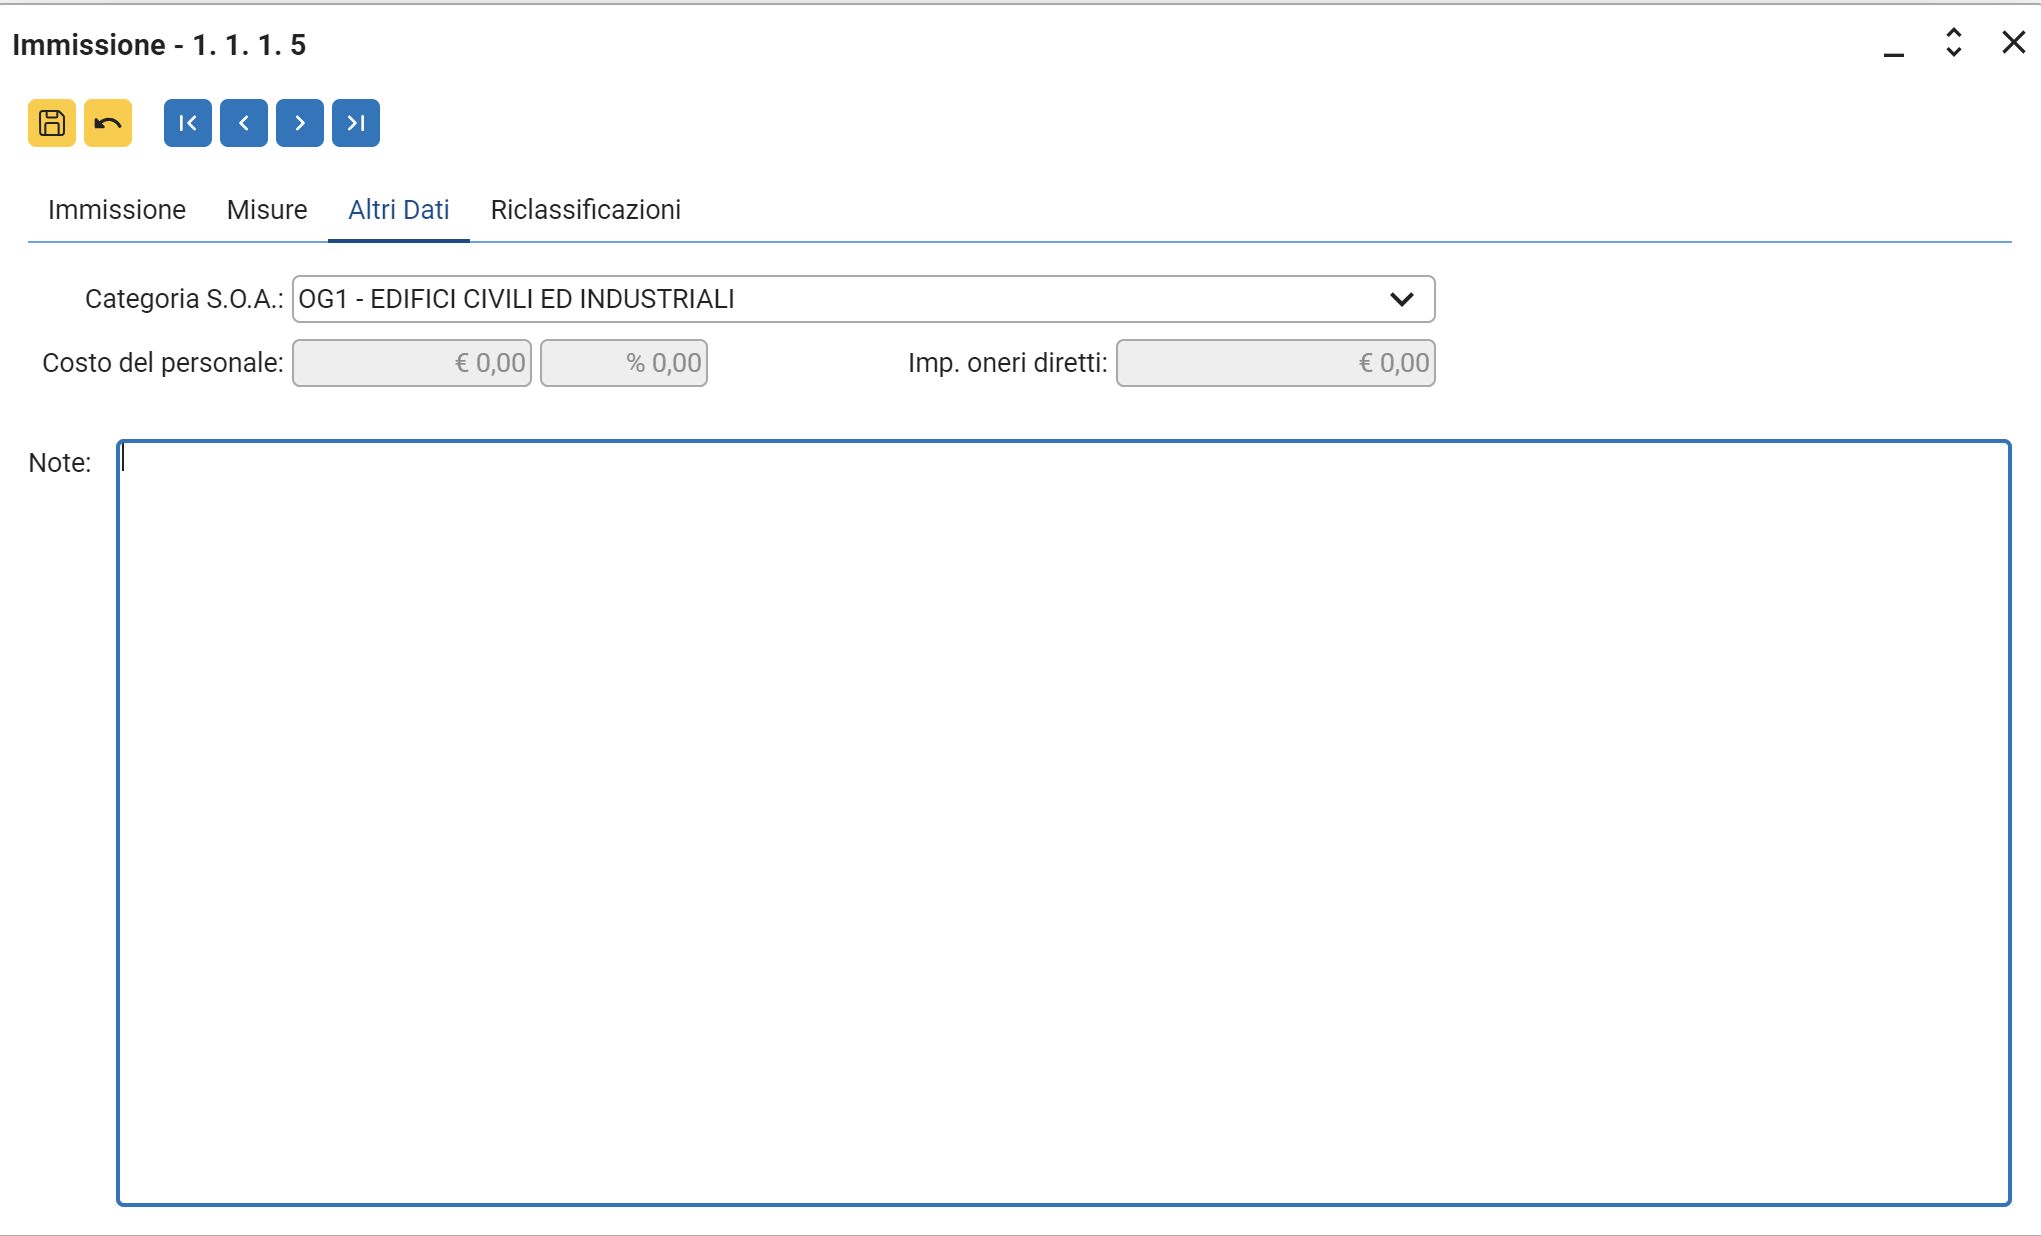Go to previous record arrow
Image resolution: width=2041 pixels, height=1236 pixels.
pyautogui.click(x=244, y=123)
